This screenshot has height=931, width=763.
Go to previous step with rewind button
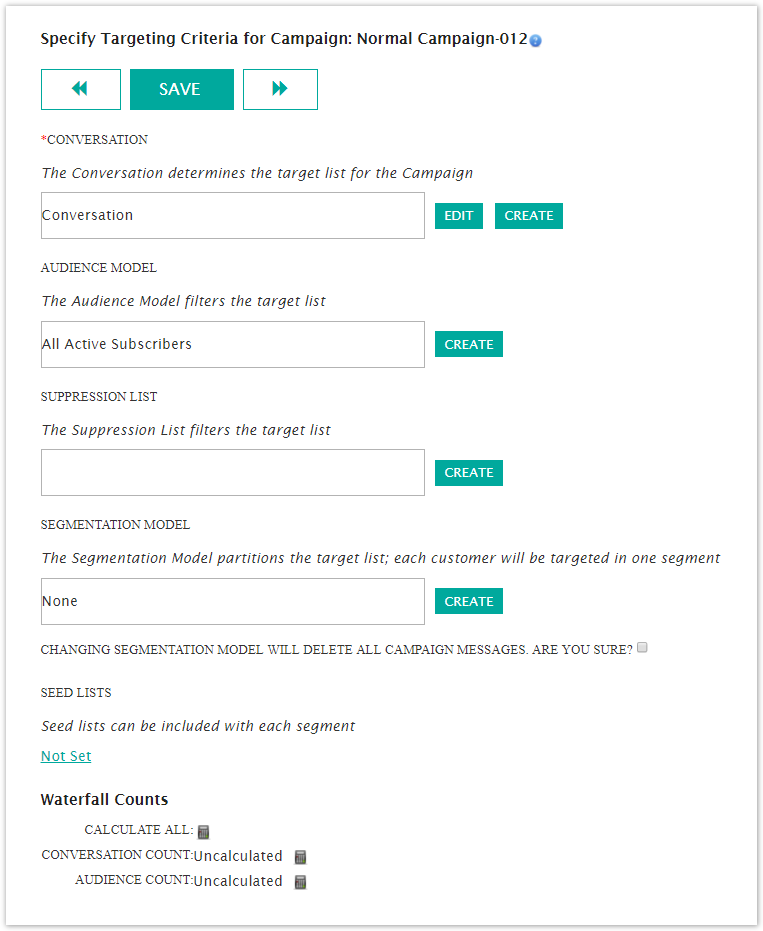[x=81, y=89]
